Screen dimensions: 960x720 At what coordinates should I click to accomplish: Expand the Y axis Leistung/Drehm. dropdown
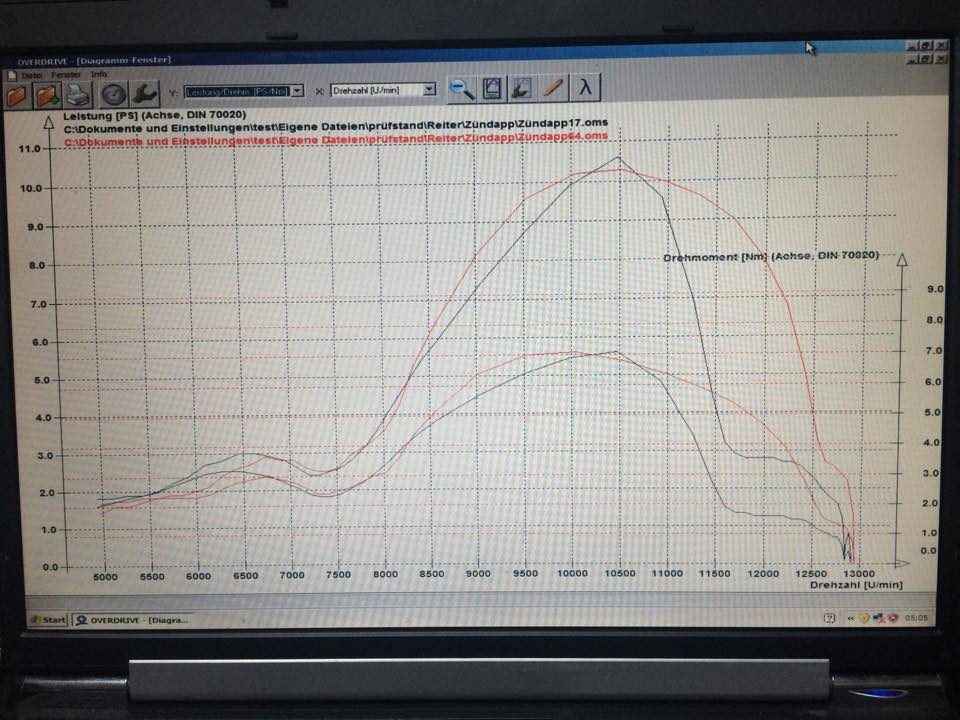(297, 91)
